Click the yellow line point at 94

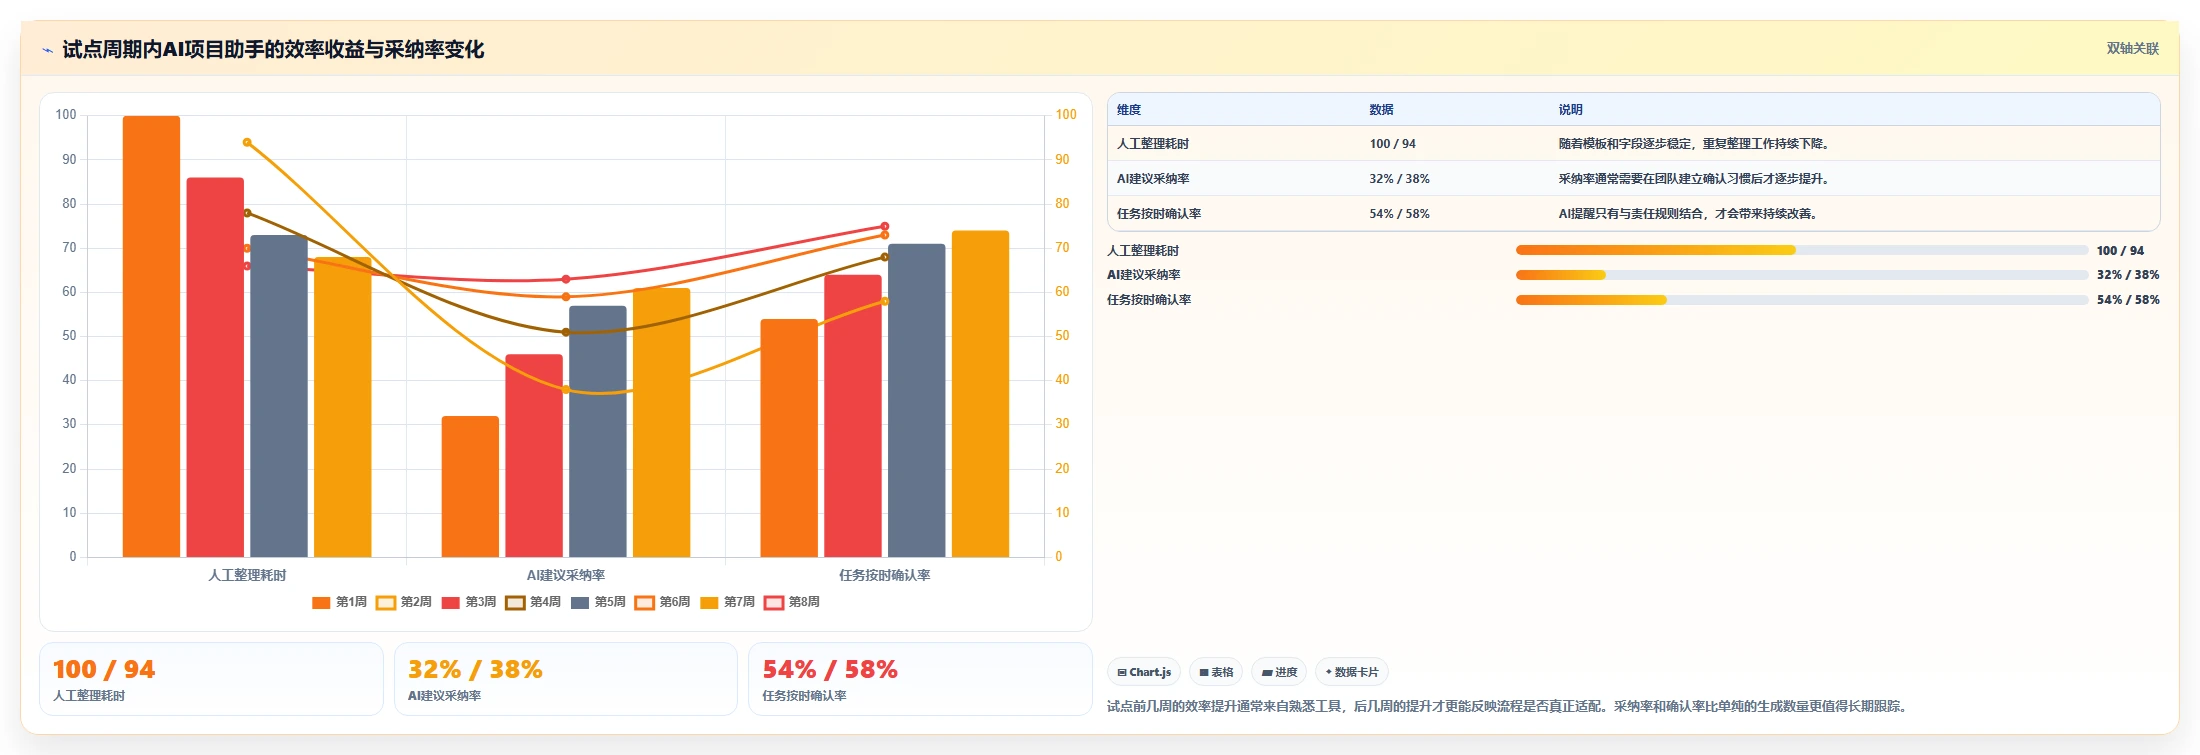tap(247, 142)
